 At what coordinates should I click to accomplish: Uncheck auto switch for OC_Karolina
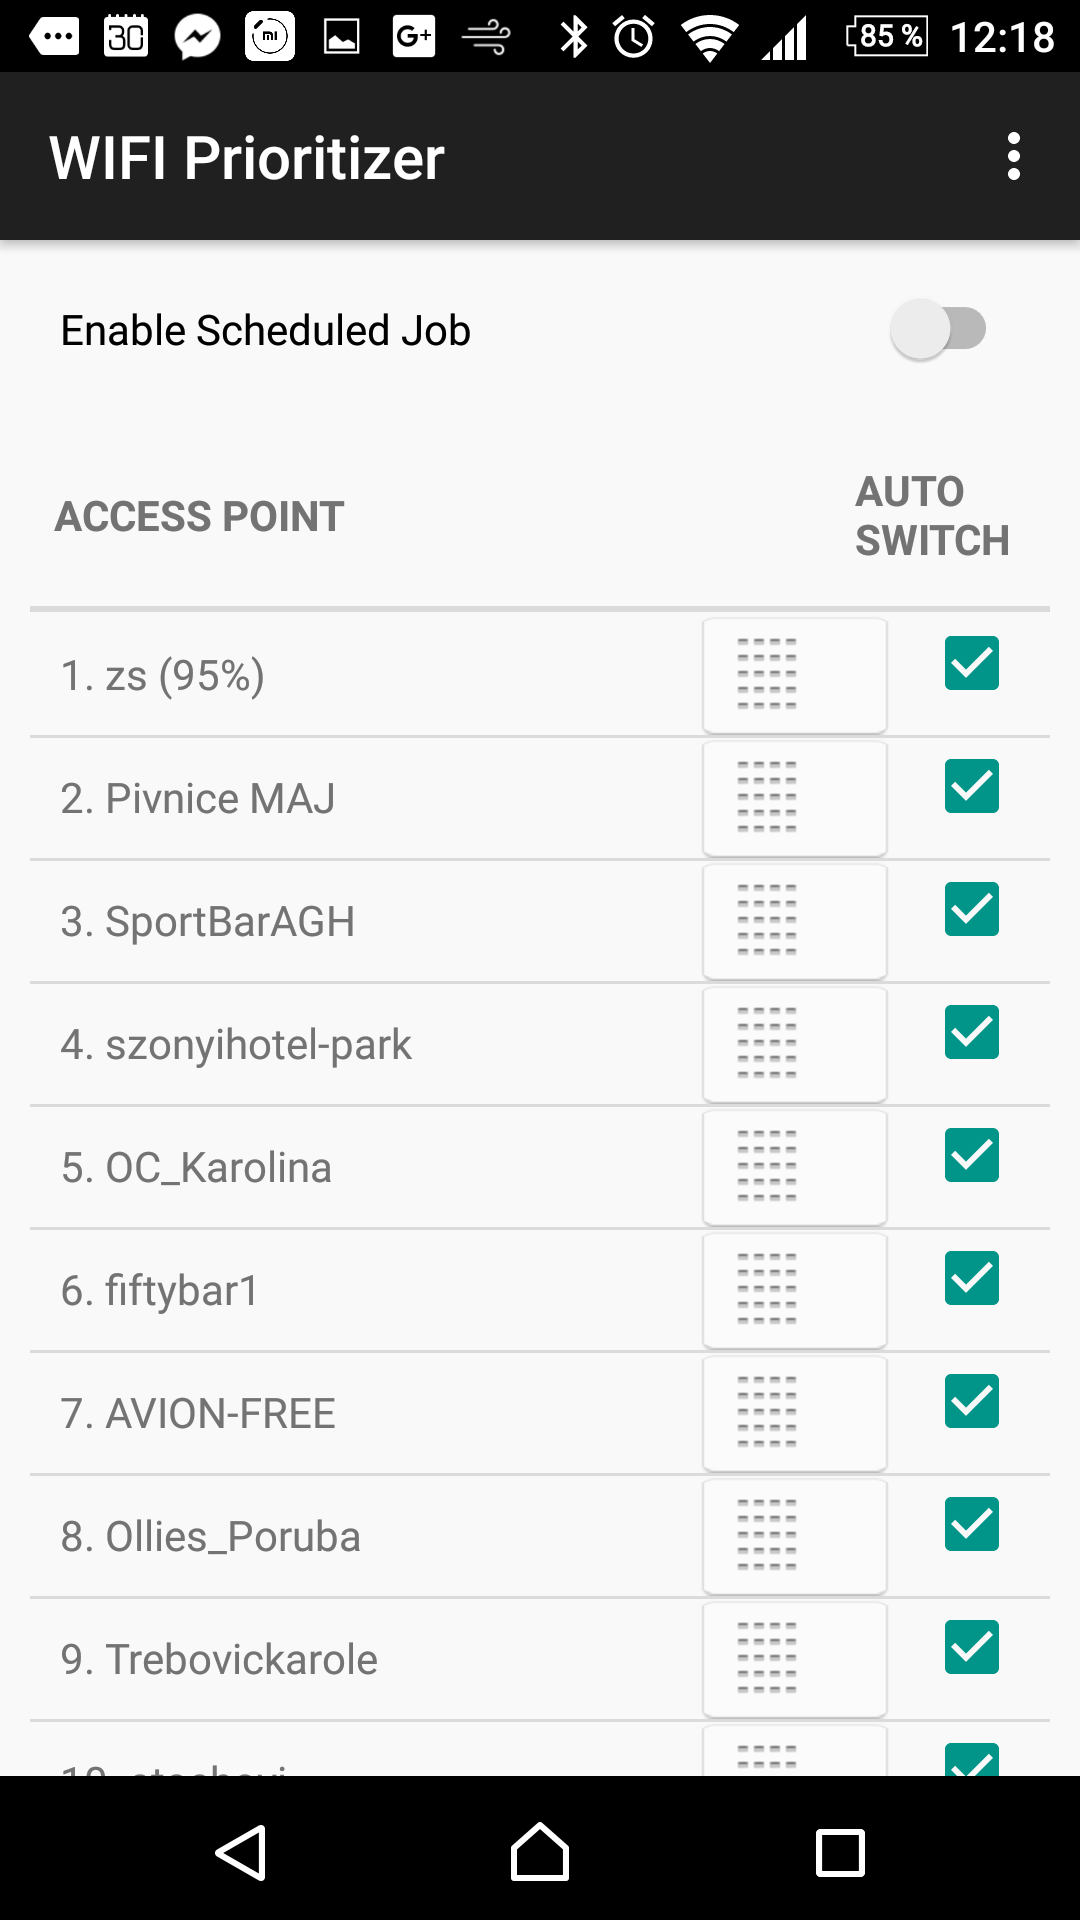coord(971,1155)
